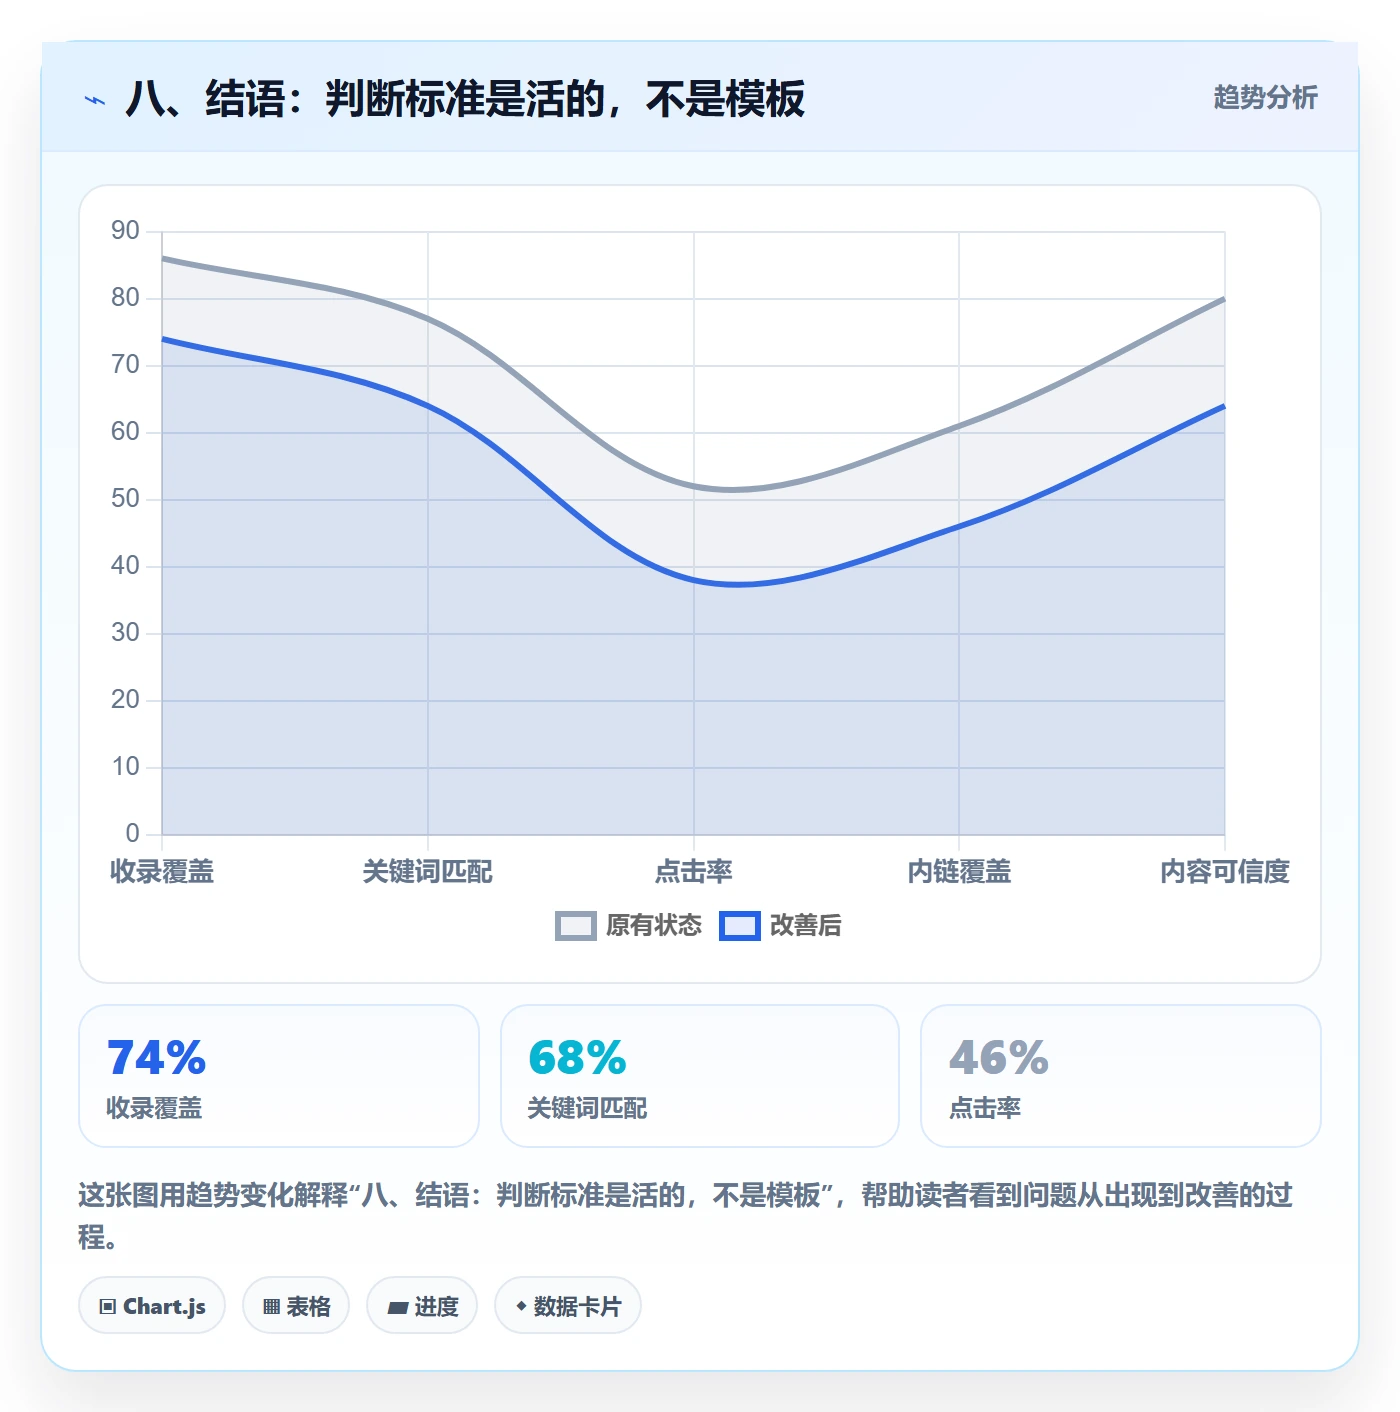Click the 内容可信度 x-axis label
The image size is (1400, 1412).
1225,872
